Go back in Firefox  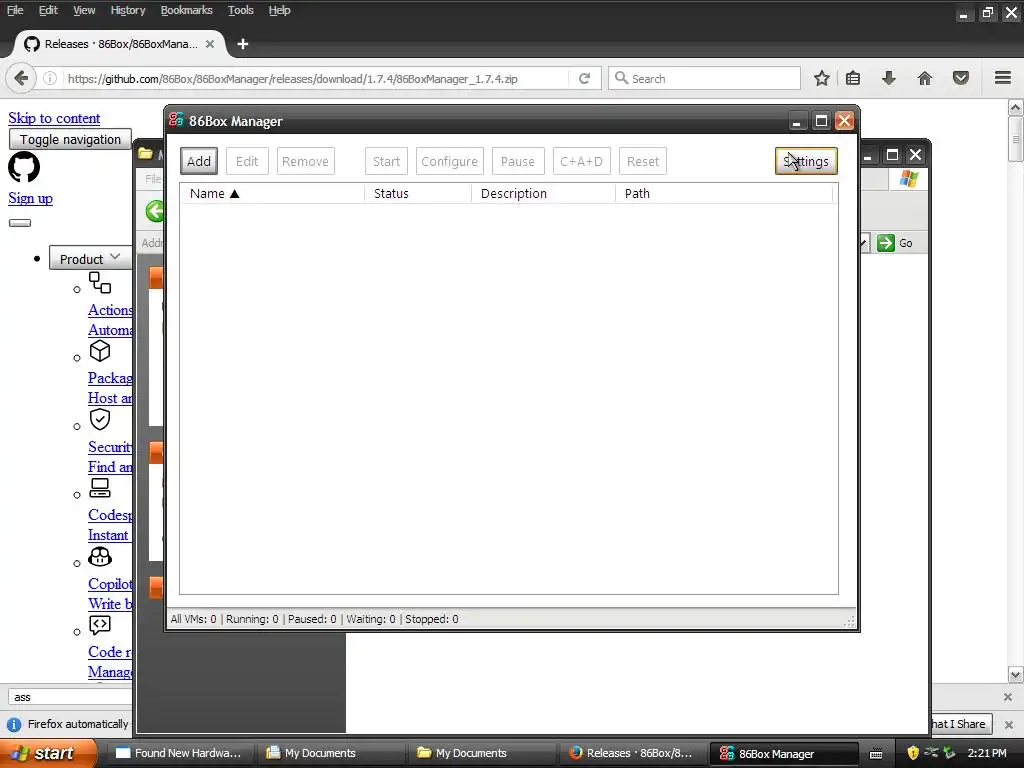tap(21, 78)
